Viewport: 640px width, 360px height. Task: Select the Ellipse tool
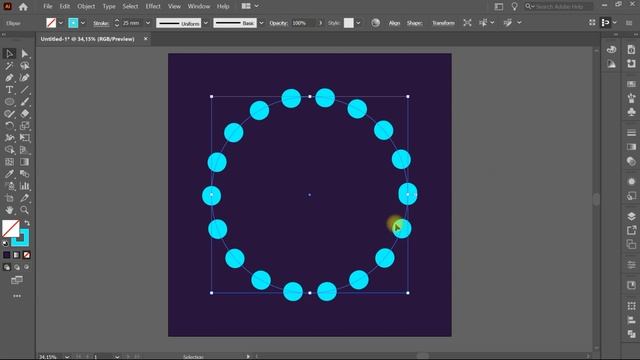[x=9, y=102]
